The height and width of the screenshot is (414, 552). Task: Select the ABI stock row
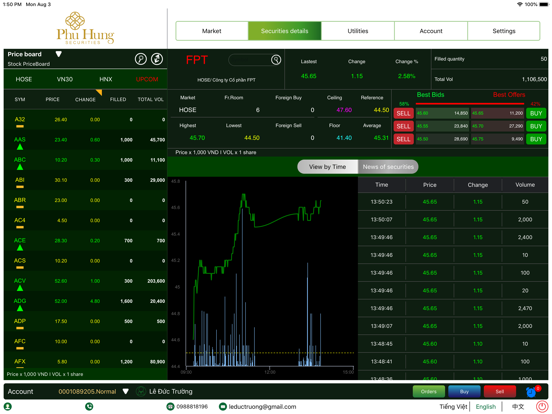[86, 181]
